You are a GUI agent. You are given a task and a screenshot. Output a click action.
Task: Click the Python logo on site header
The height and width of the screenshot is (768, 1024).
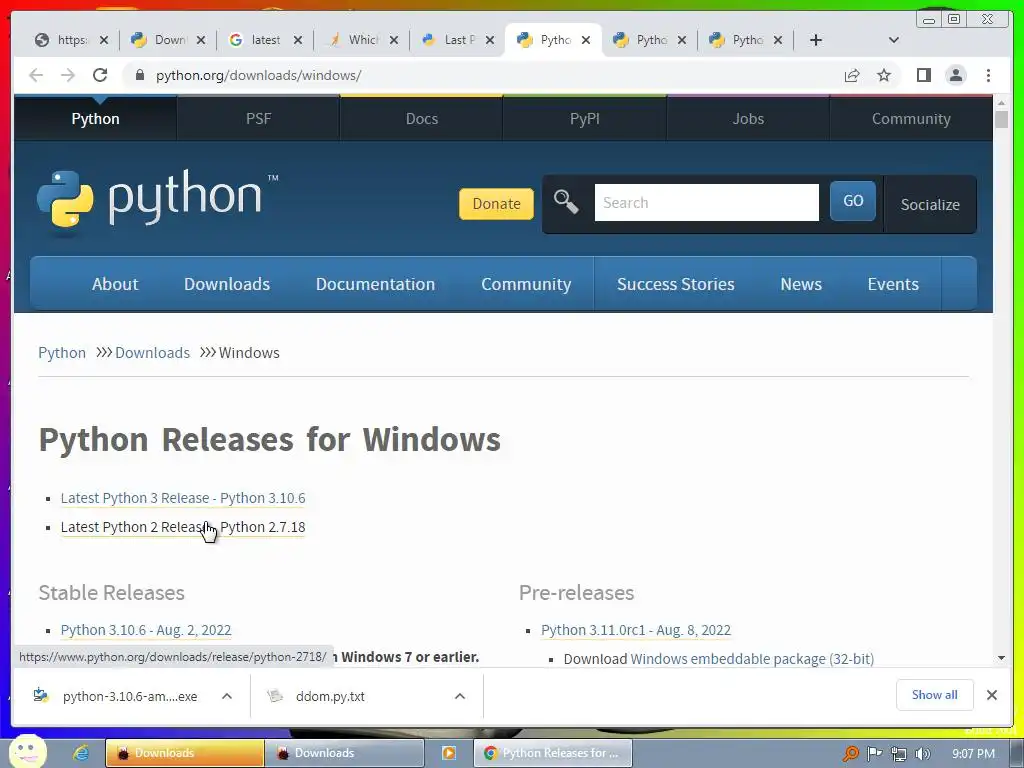click(157, 199)
